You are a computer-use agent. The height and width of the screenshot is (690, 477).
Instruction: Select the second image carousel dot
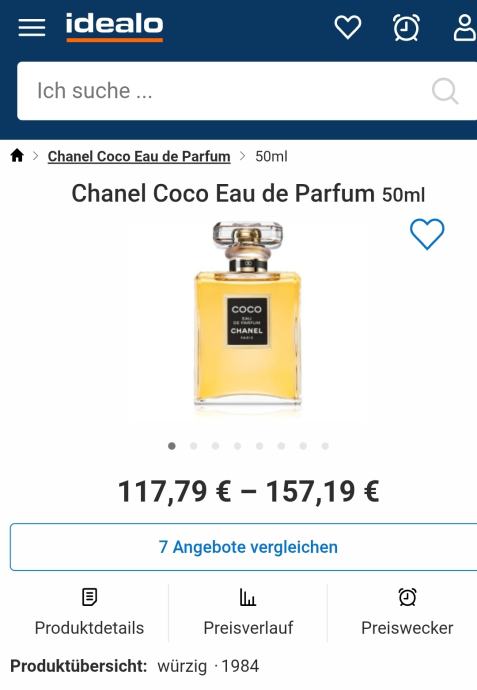(x=194, y=446)
